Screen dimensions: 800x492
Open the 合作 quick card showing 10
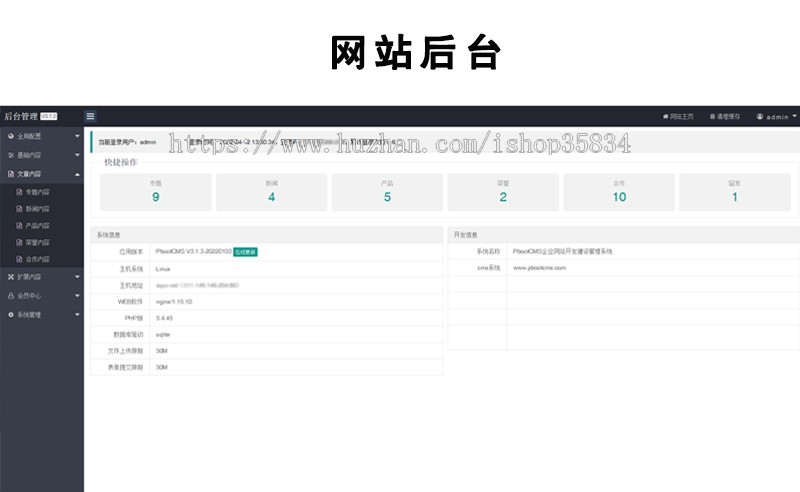619,192
